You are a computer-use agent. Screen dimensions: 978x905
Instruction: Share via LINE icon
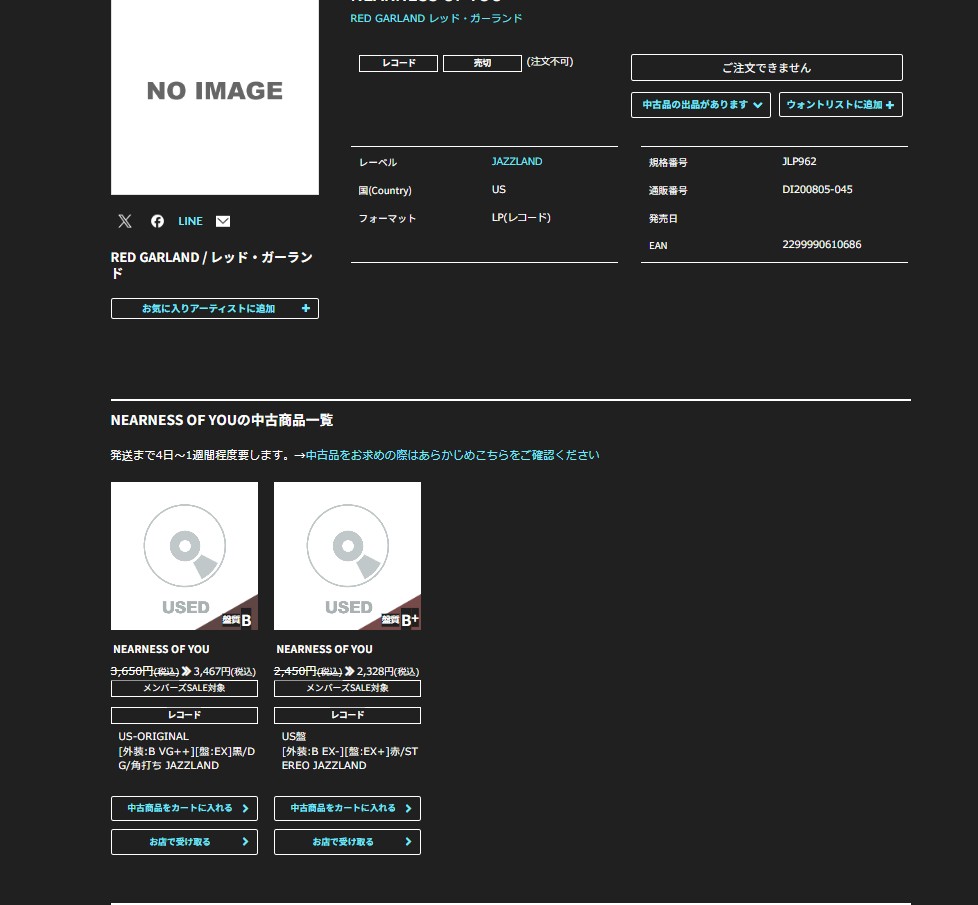tap(190, 221)
